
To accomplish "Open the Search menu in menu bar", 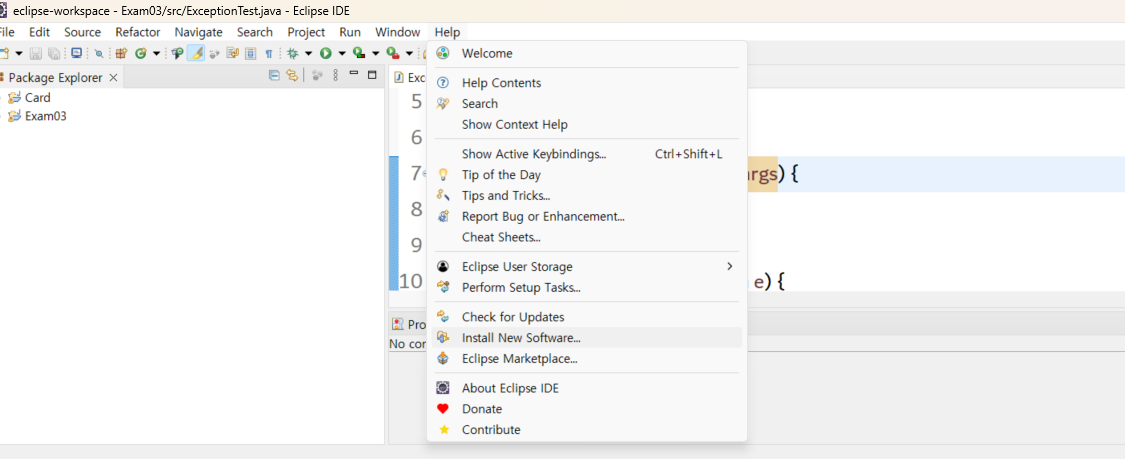I will pos(255,32).
